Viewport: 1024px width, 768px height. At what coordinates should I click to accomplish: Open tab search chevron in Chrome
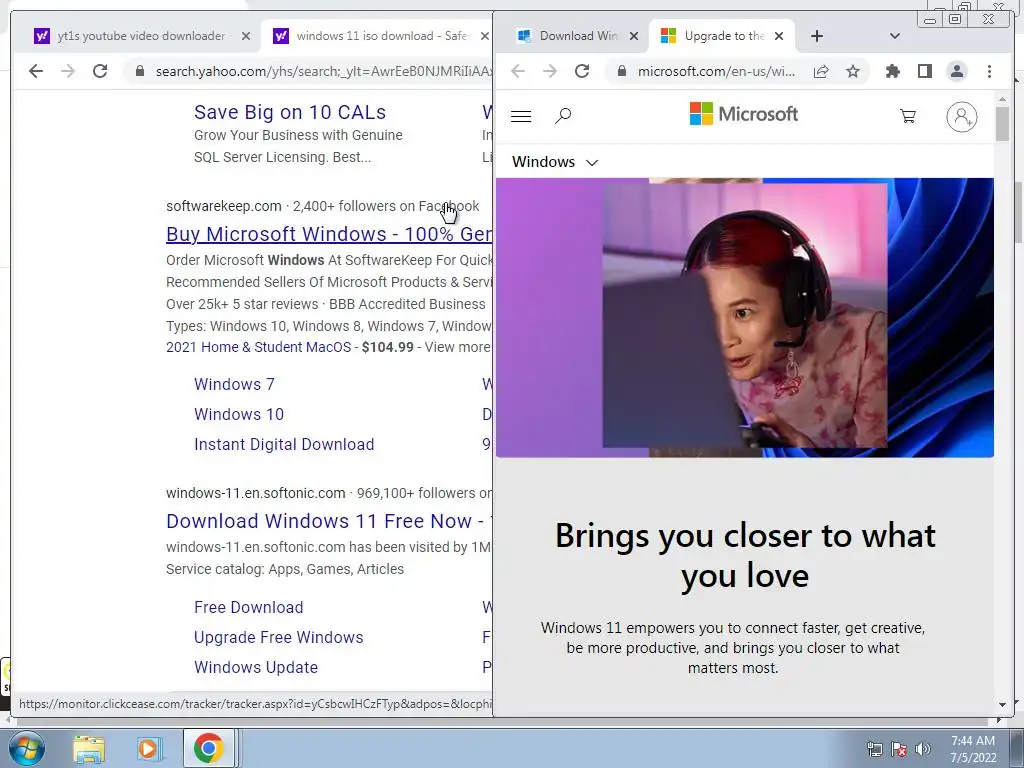tap(895, 36)
